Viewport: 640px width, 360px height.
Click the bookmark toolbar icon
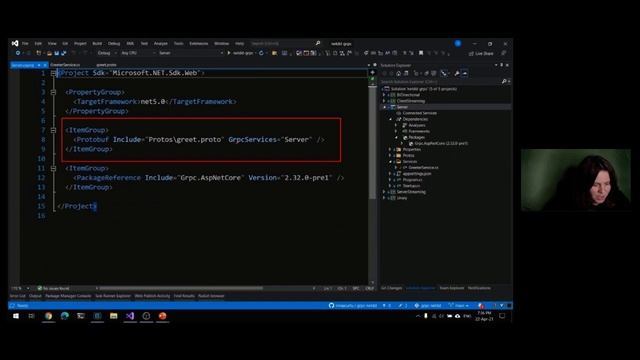[x=421, y=53]
